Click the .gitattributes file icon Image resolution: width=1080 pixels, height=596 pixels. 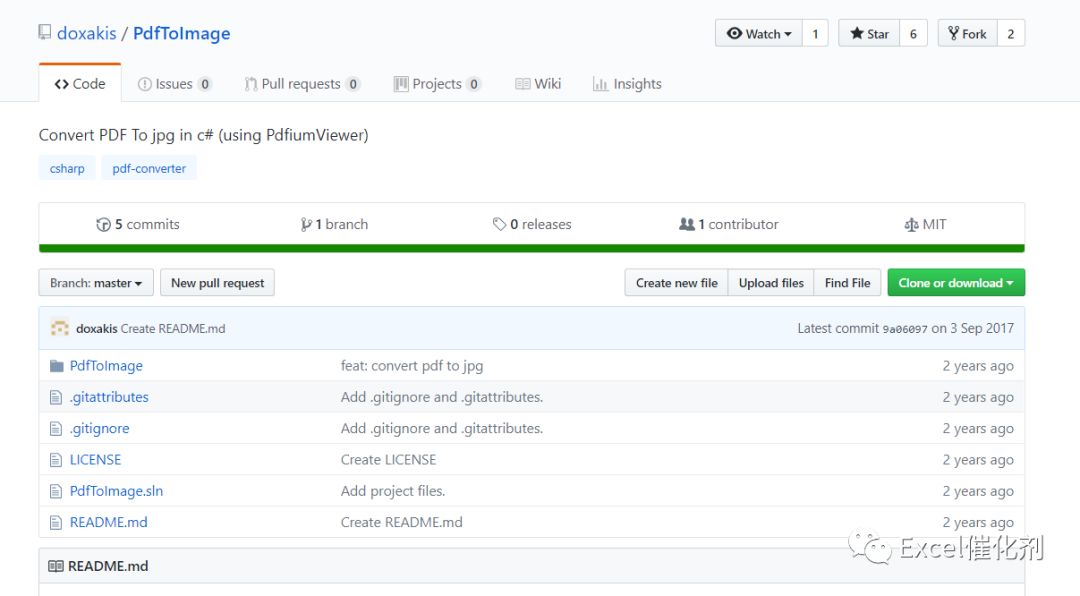[x=56, y=398]
